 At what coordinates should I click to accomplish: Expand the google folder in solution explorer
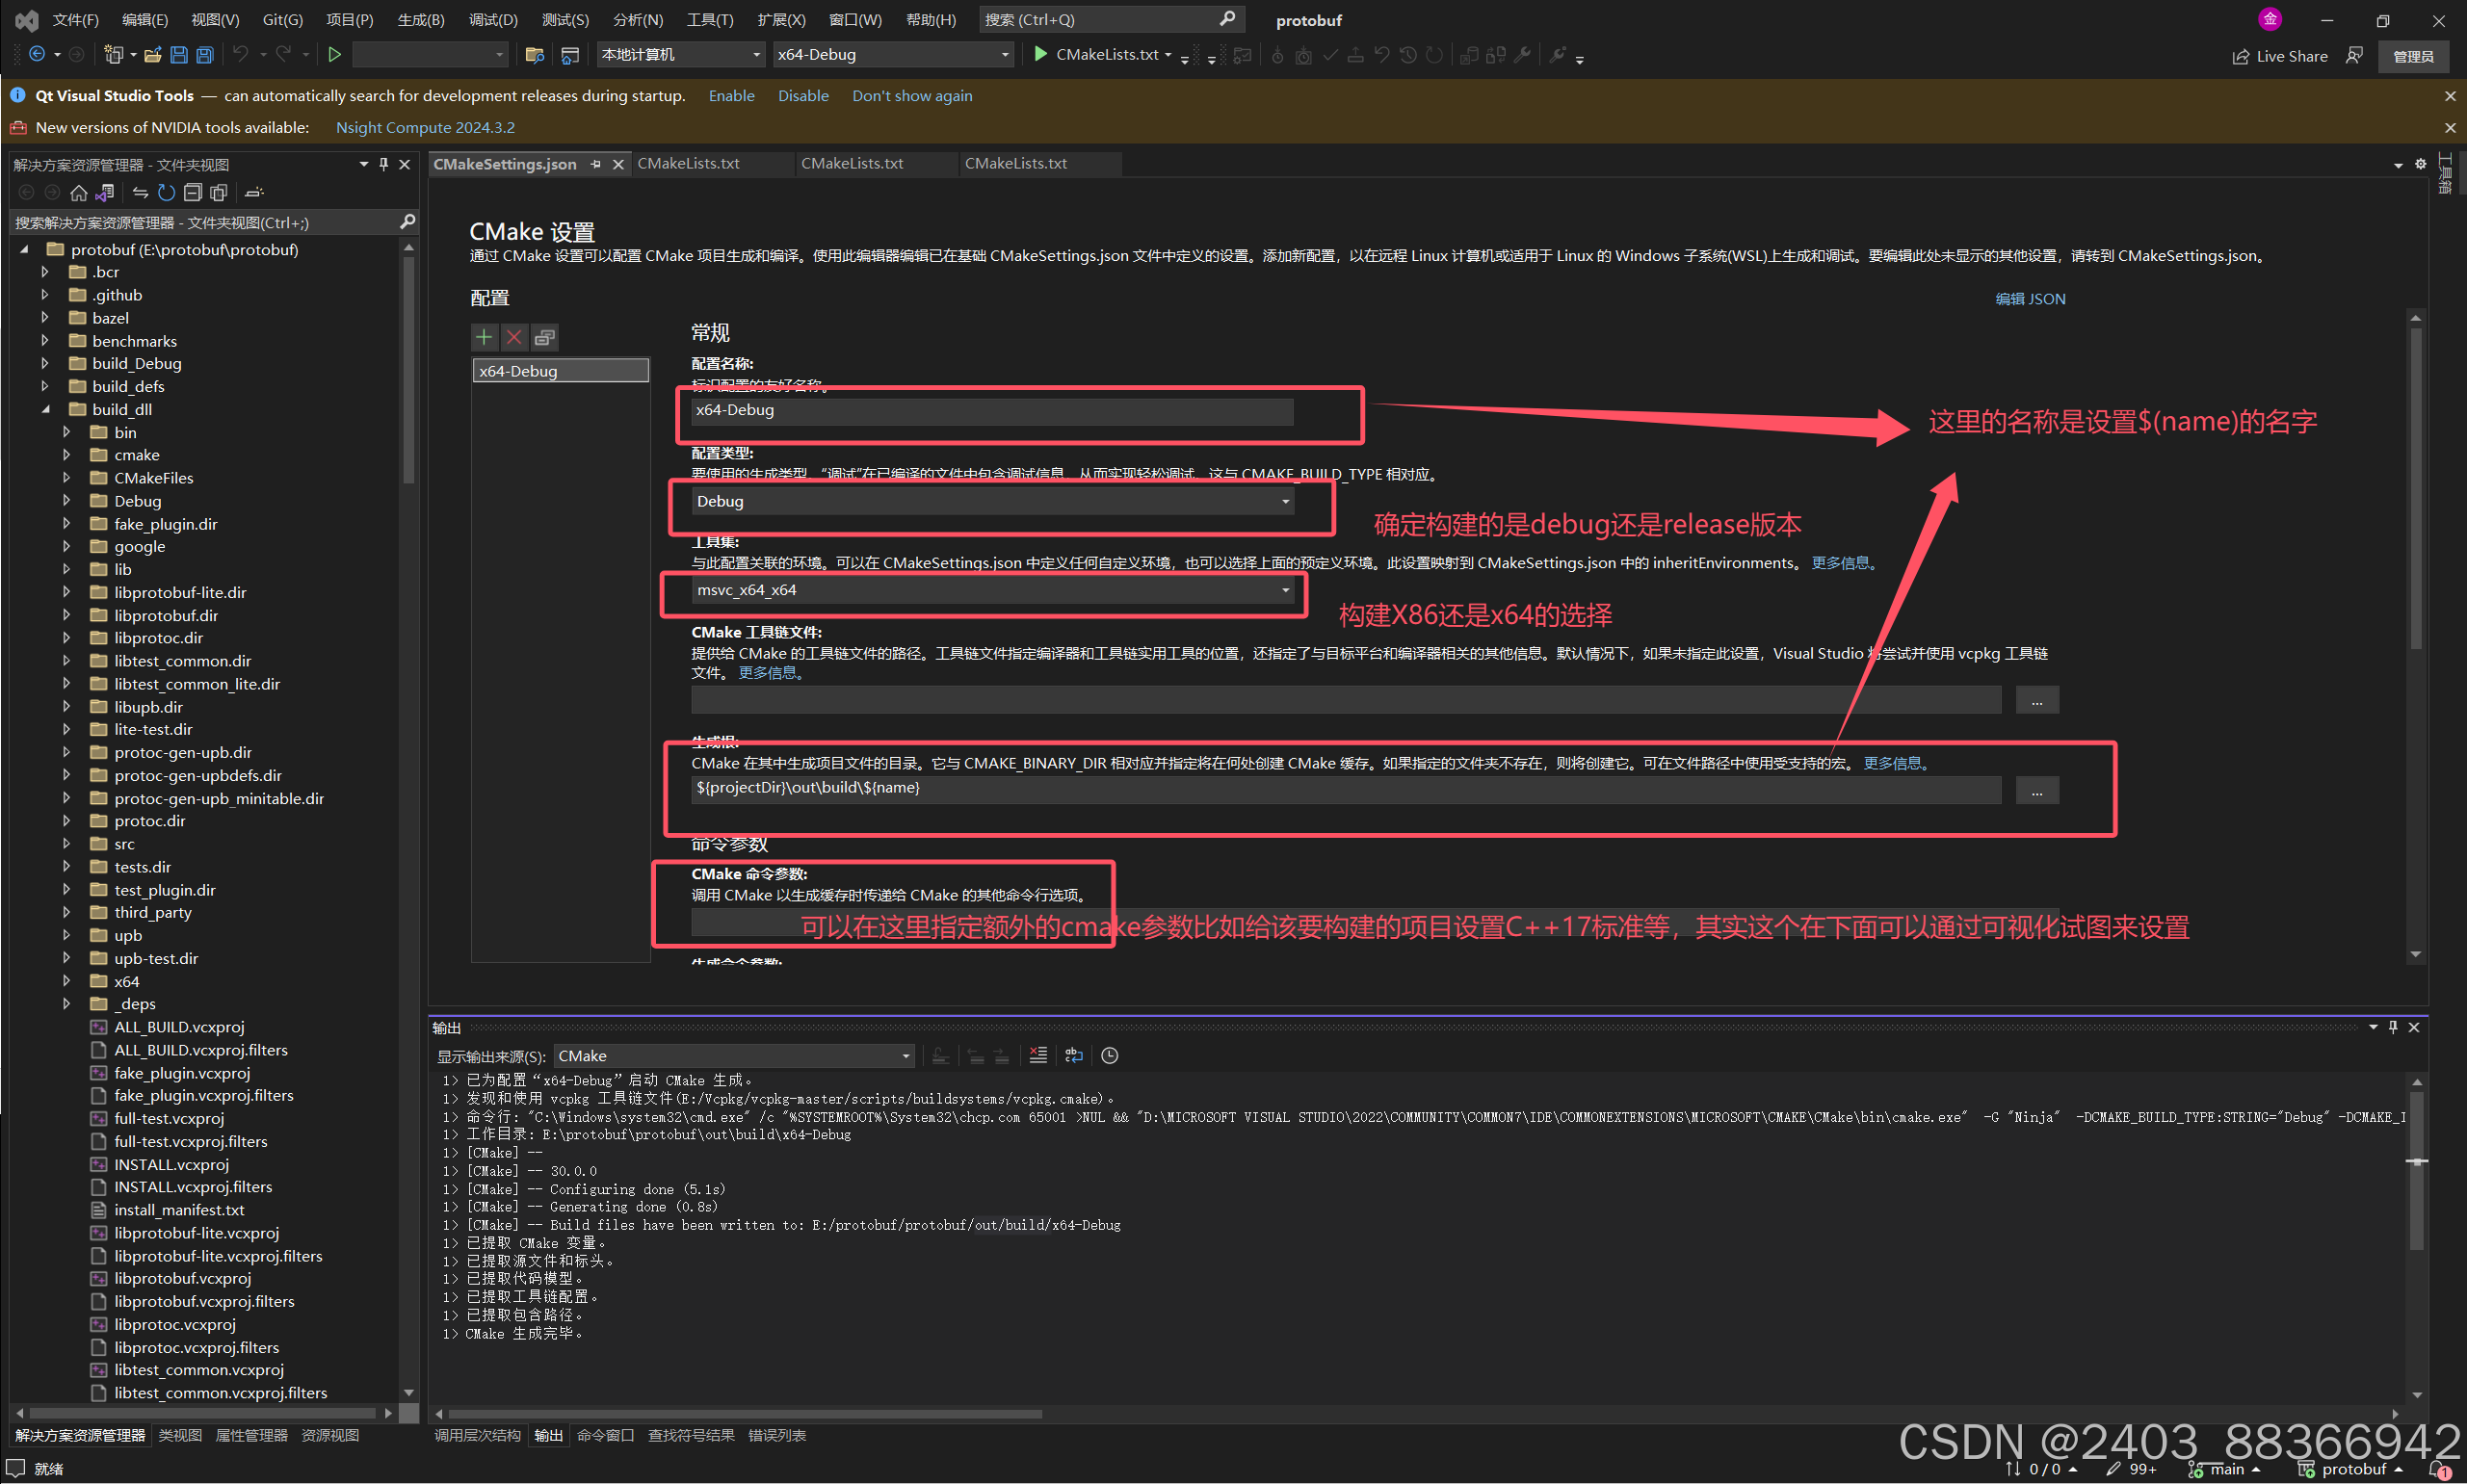(67, 546)
